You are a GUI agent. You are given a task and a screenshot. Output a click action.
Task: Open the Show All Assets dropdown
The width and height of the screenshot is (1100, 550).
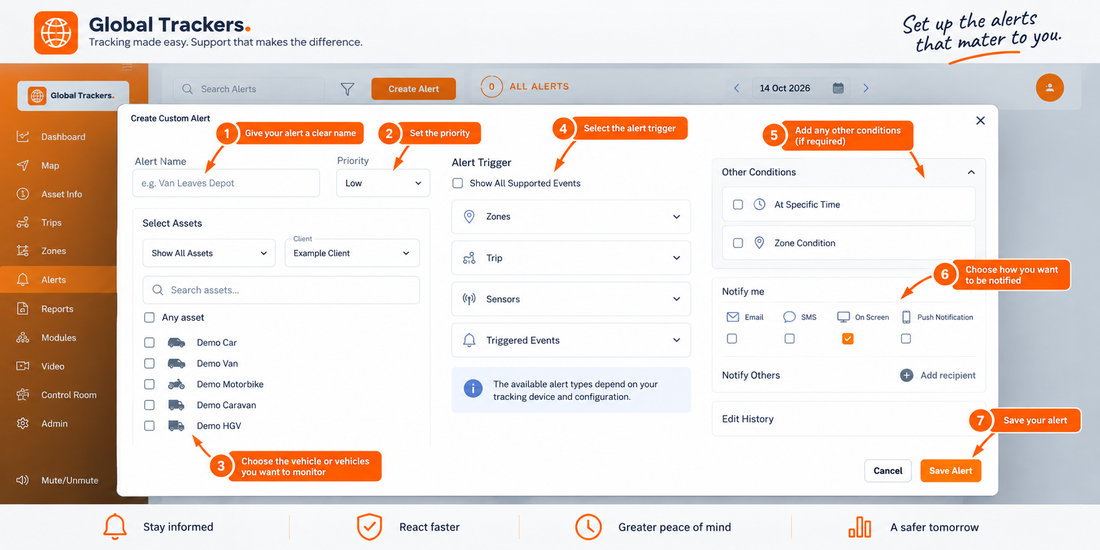209,253
